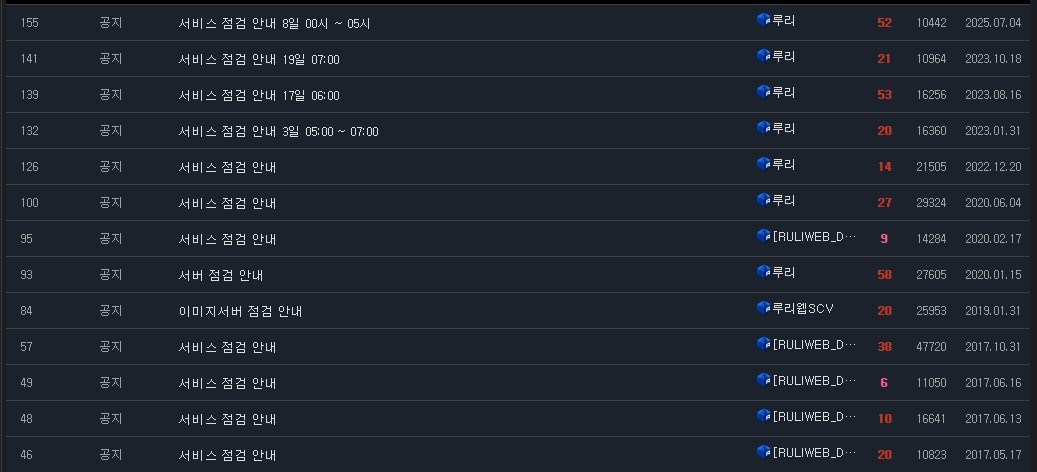Open post '서비스 점검 안내 8일 00시 ~ 05시'
The height and width of the screenshot is (472, 1037).
tap(274, 23)
